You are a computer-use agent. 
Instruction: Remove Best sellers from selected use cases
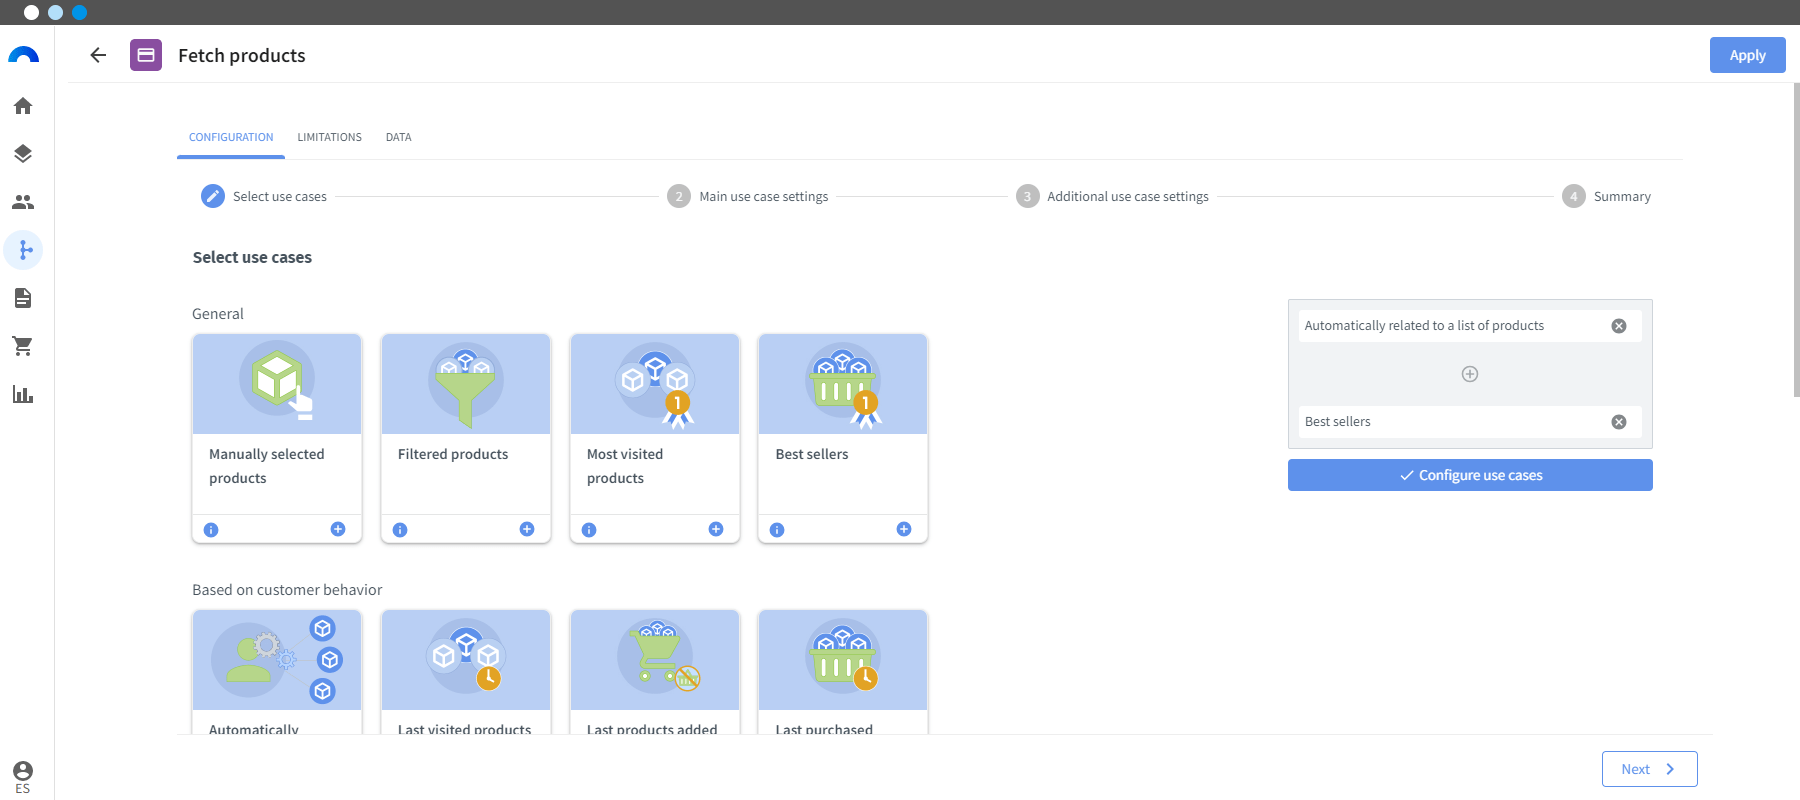tap(1619, 422)
